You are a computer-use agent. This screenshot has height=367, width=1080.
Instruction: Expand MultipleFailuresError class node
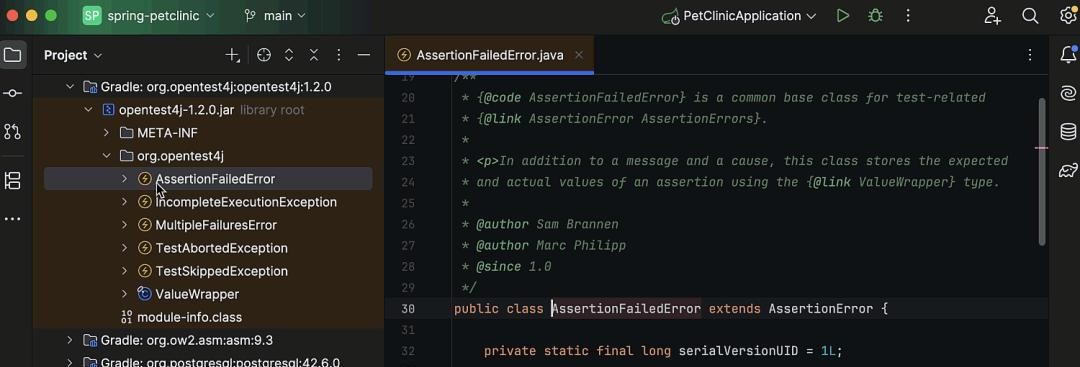coord(125,225)
